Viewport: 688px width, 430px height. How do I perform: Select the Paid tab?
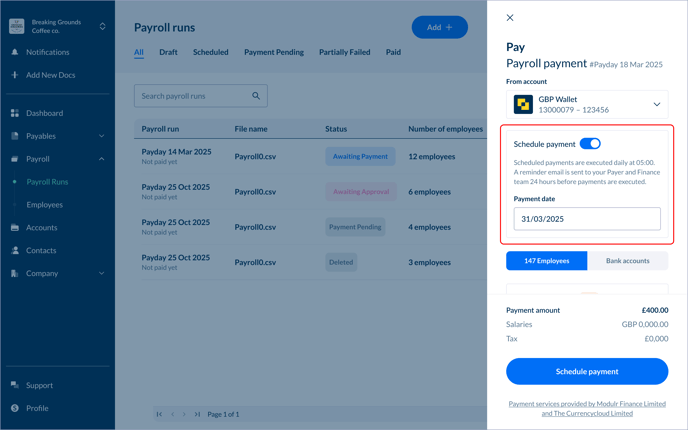[393, 52]
